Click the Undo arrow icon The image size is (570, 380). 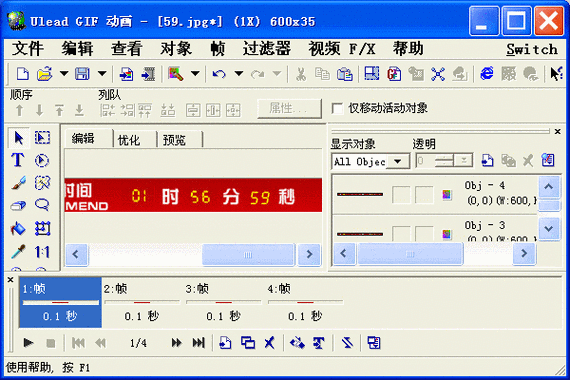(219, 74)
